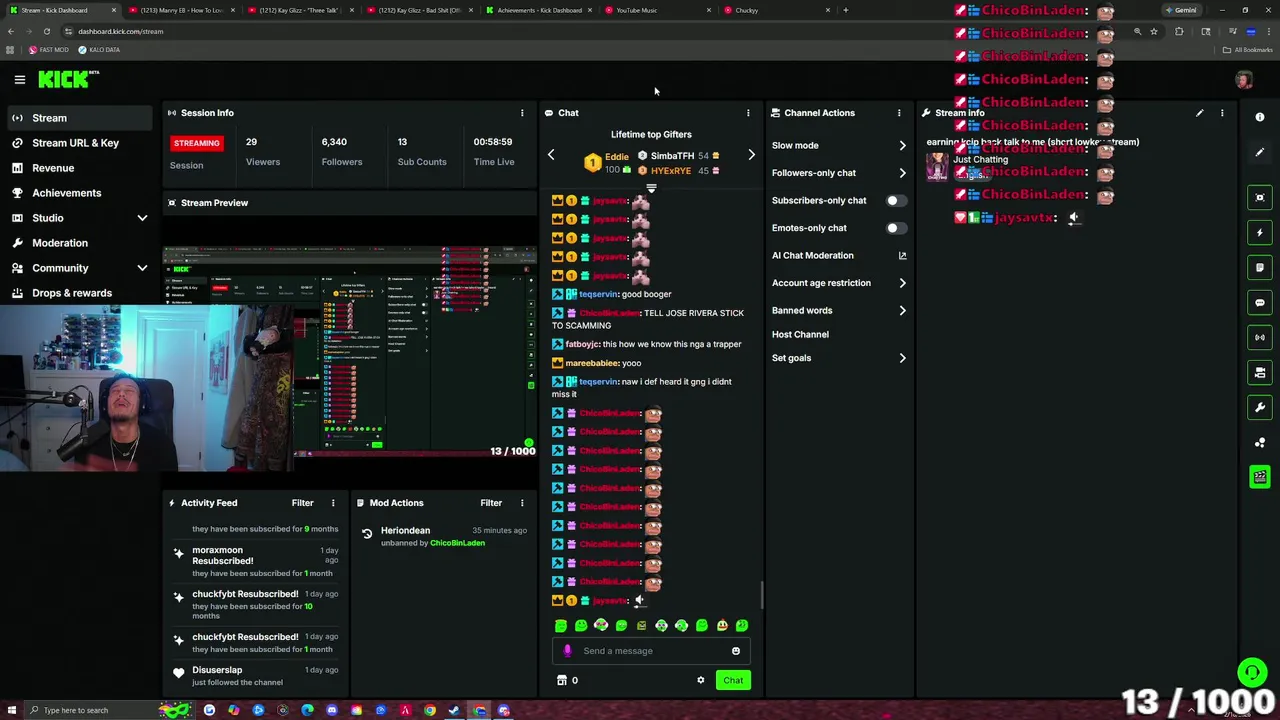Image resolution: width=1280 pixels, height=720 pixels.
Task: Open the emoji picker in message box
Action: tap(735, 651)
